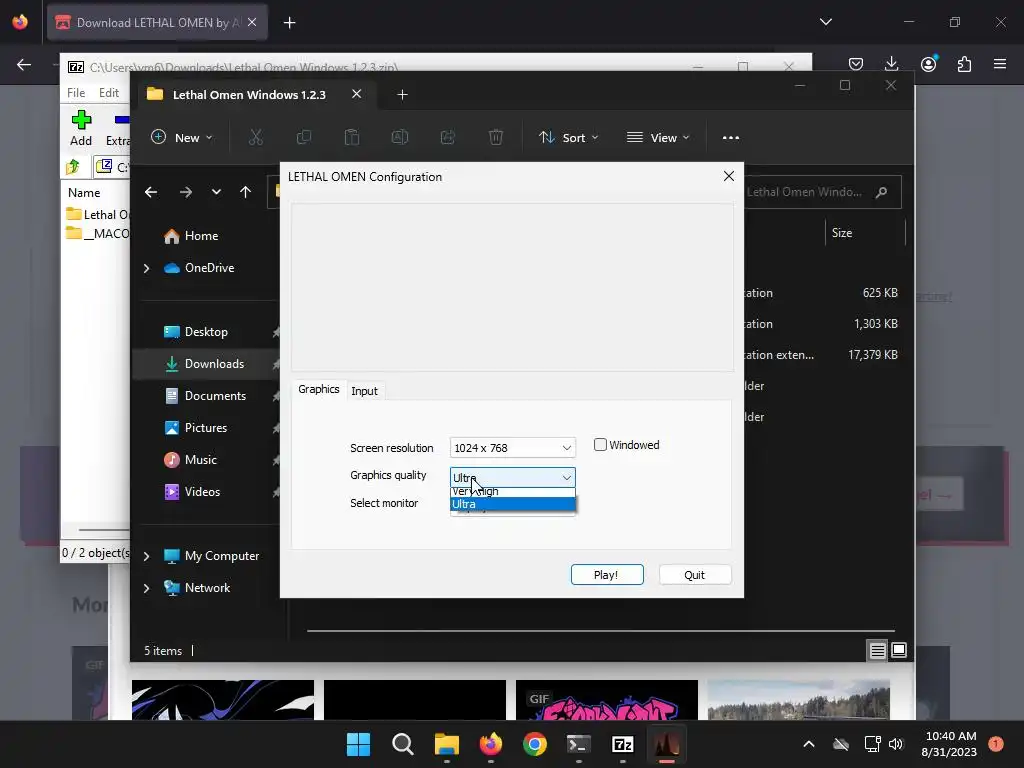Expand the OneDrive tree node
Viewport: 1024px width, 768px height.
[146, 268]
